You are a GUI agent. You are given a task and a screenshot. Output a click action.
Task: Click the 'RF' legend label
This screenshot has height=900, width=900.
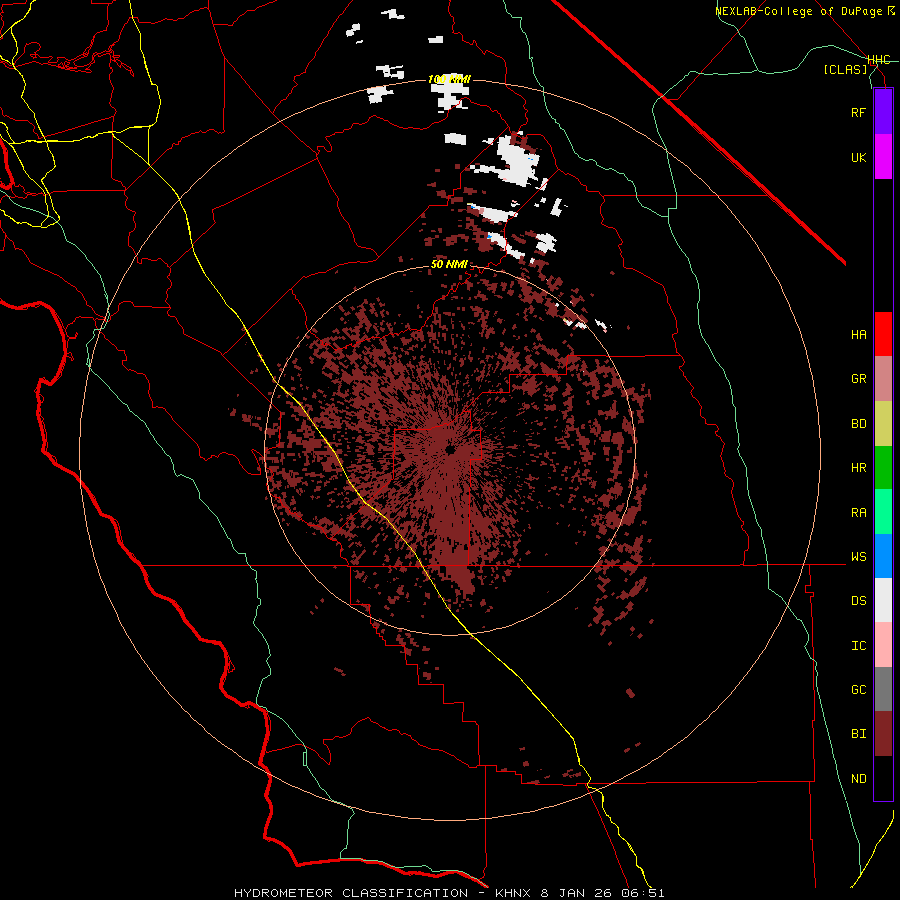[858, 112]
